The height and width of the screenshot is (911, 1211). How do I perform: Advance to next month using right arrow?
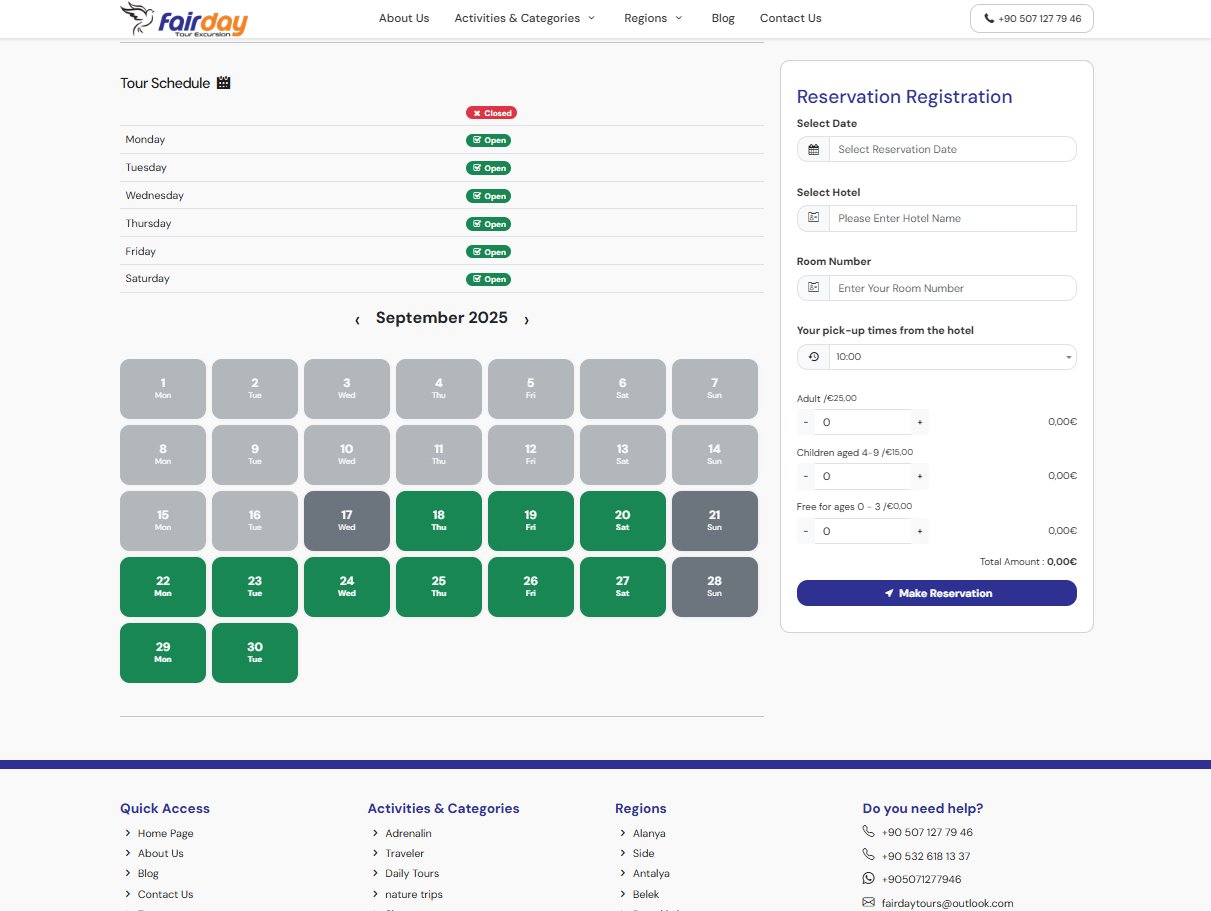pos(527,320)
